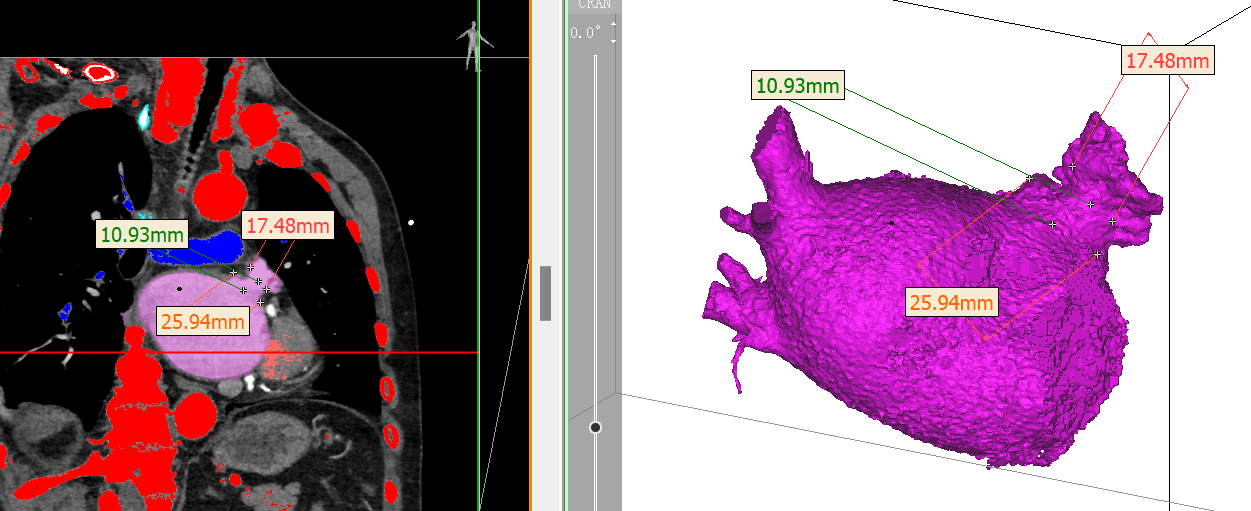Click the red horizontal crosshair line
This screenshot has height=511, width=1251.
60,353
